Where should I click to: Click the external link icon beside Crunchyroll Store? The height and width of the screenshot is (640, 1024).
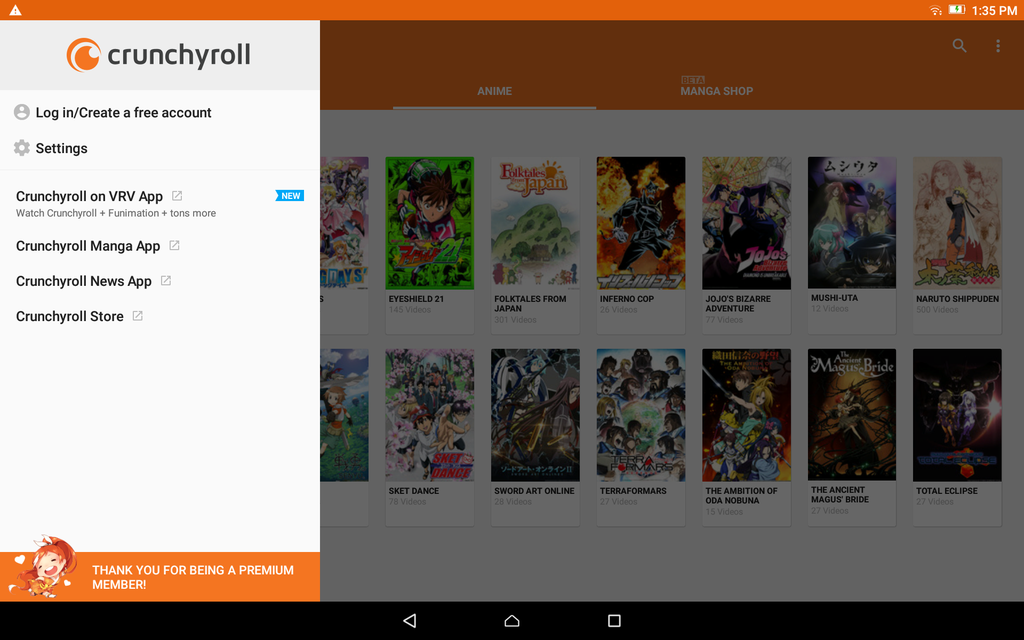coord(138,316)
